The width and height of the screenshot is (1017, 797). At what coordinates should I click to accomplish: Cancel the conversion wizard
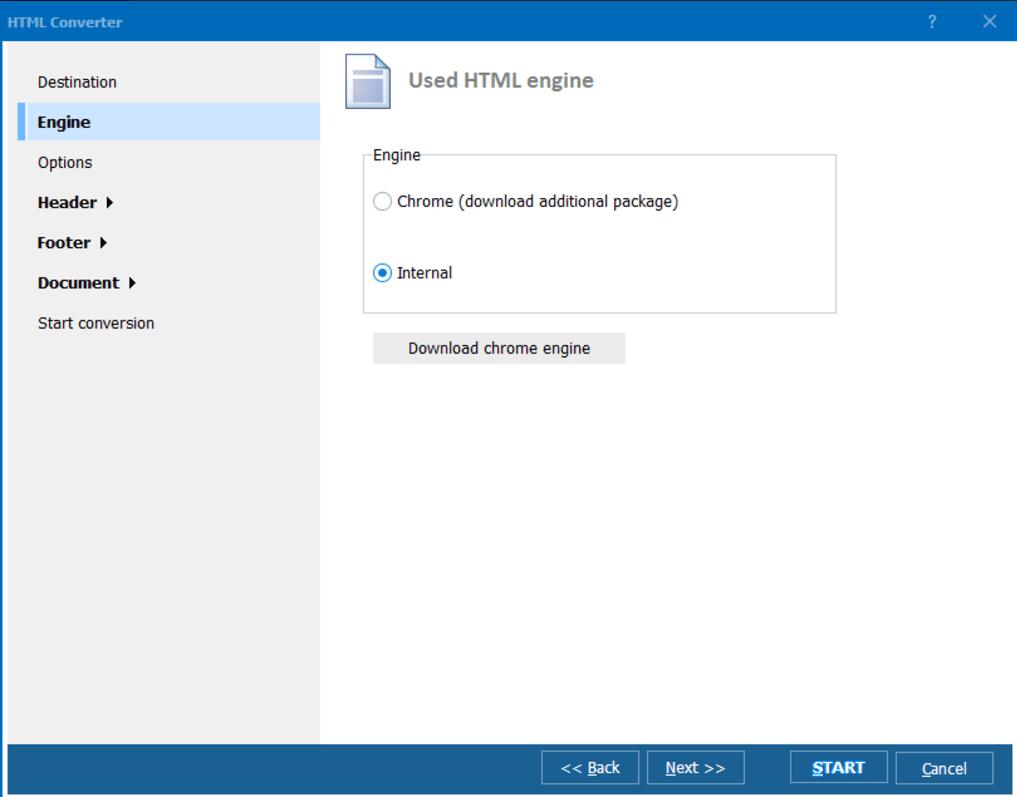pos(944,768)
